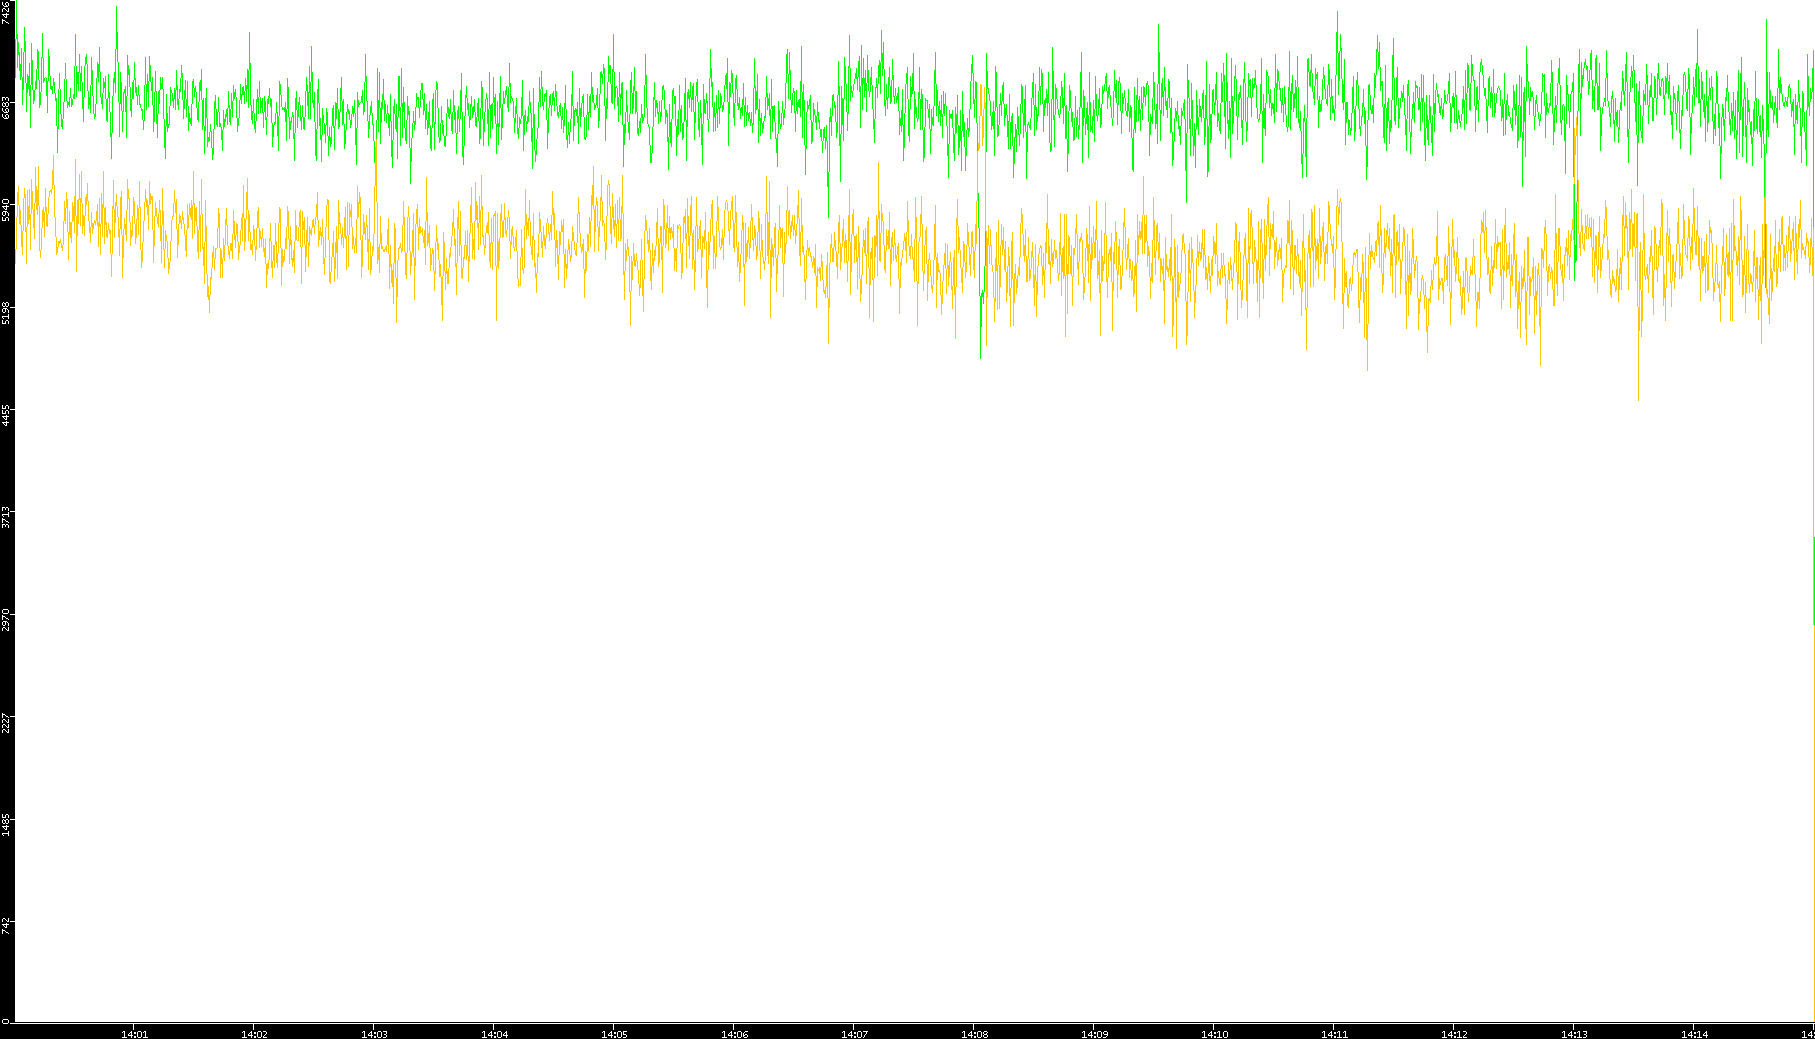Click the 14:10 time axis label

[x=1214, y=1034]
